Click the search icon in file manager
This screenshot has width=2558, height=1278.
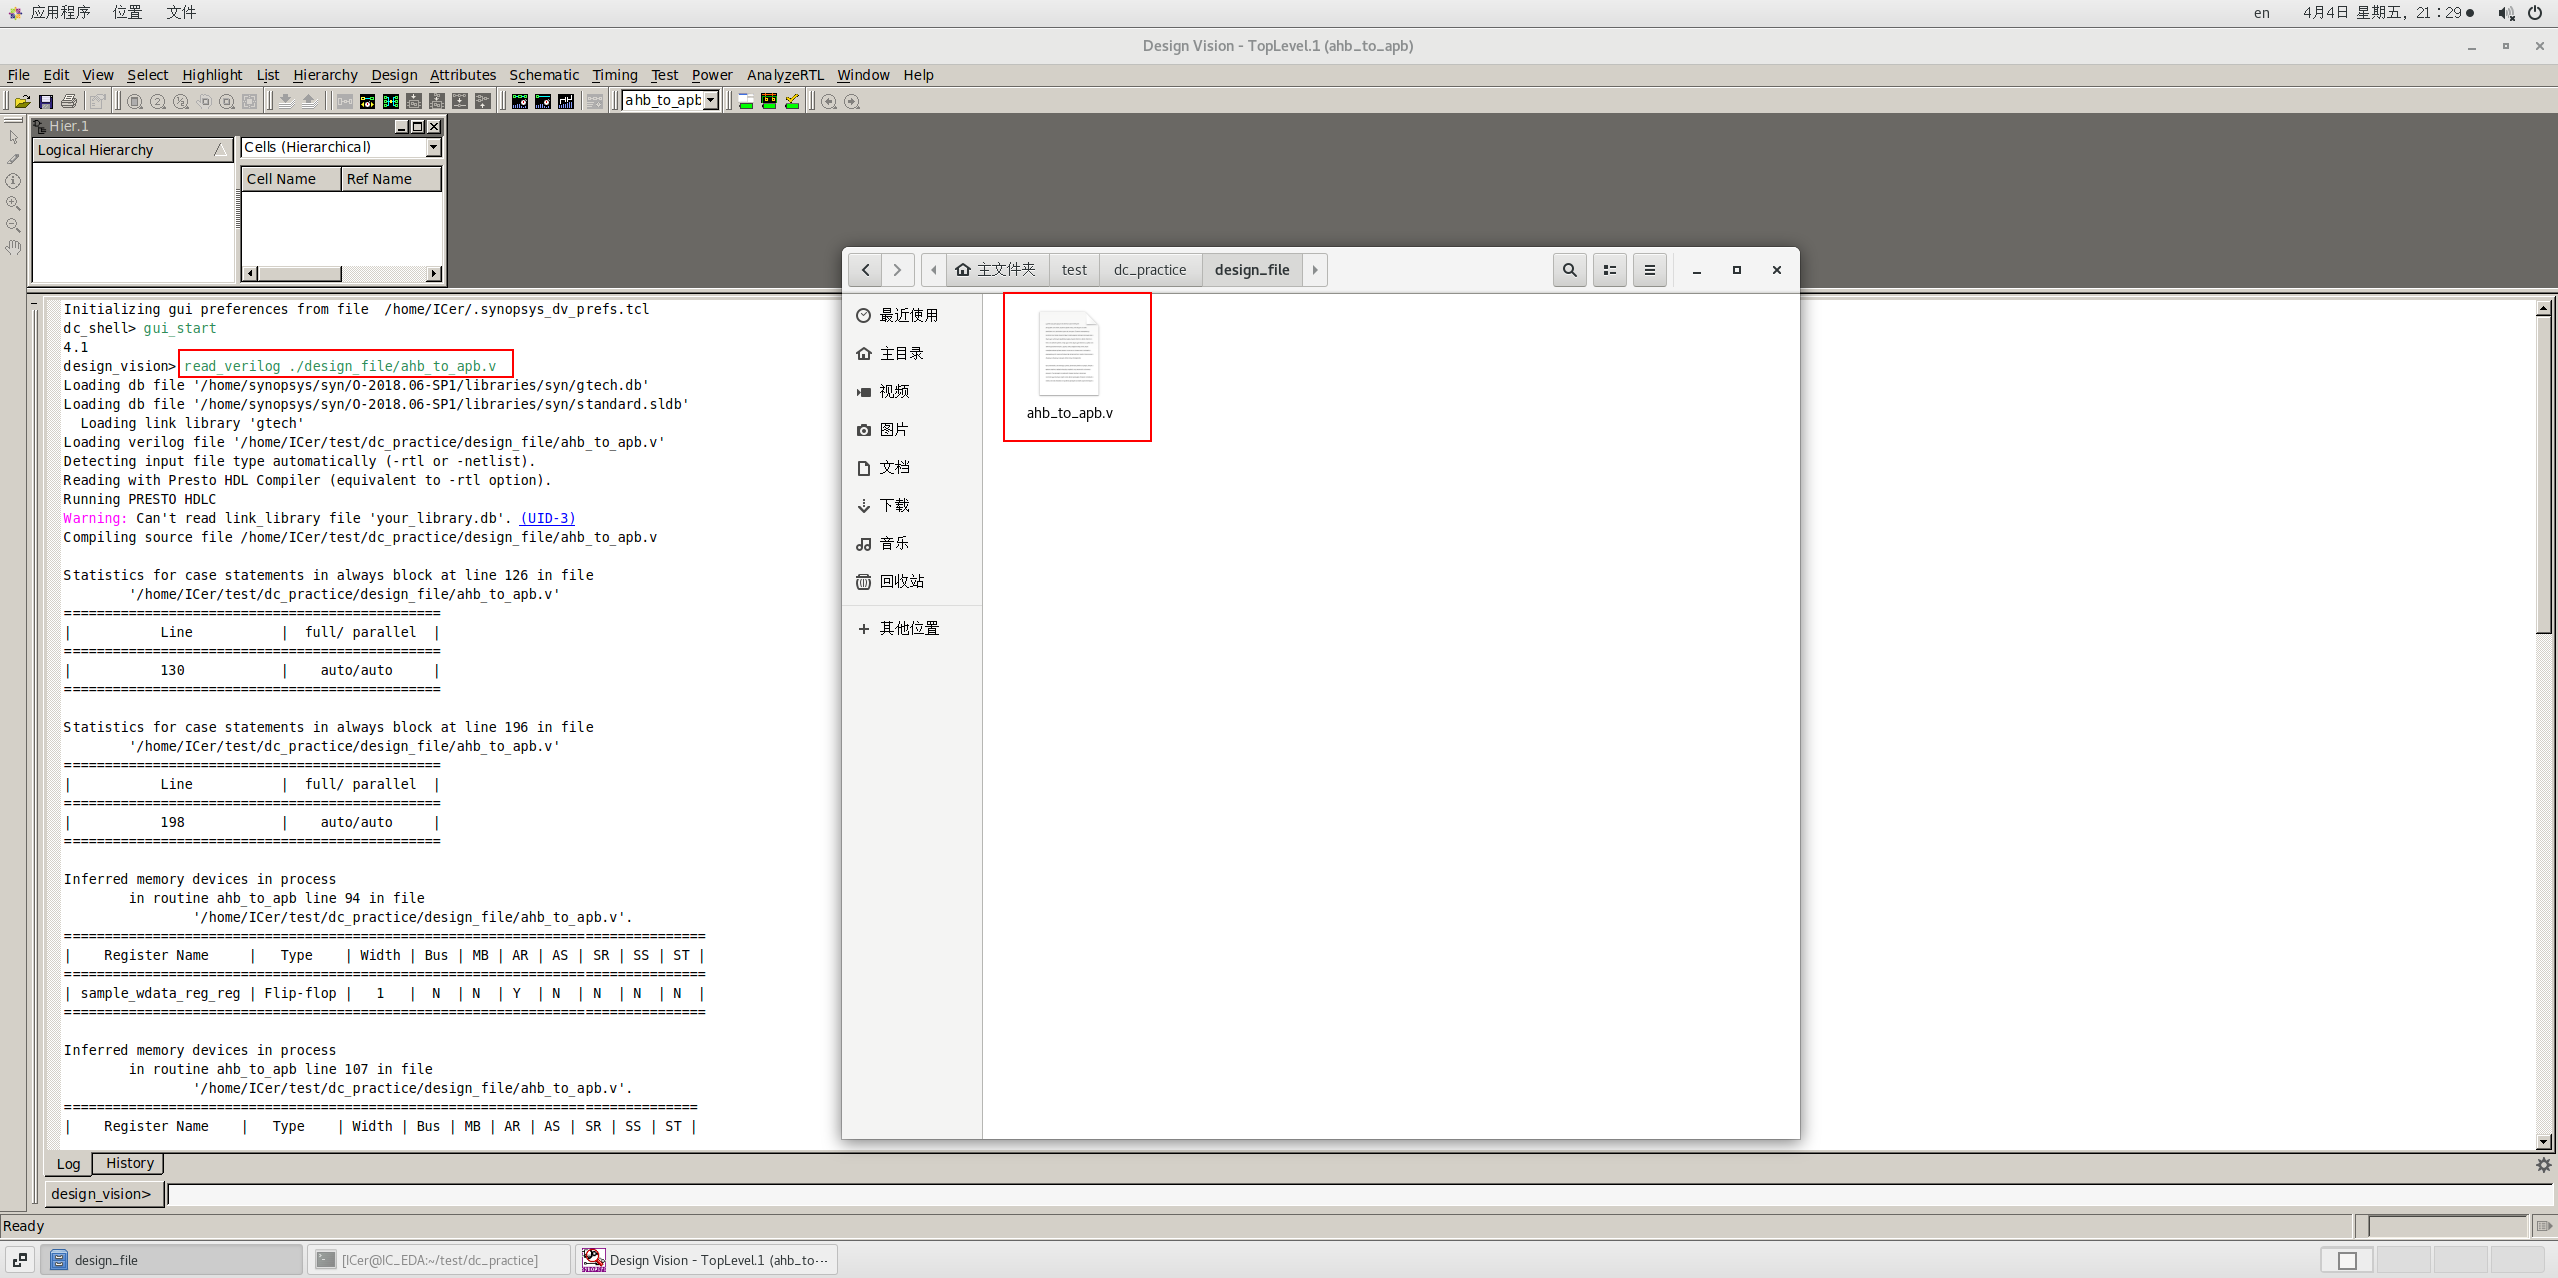(1569, 270)
